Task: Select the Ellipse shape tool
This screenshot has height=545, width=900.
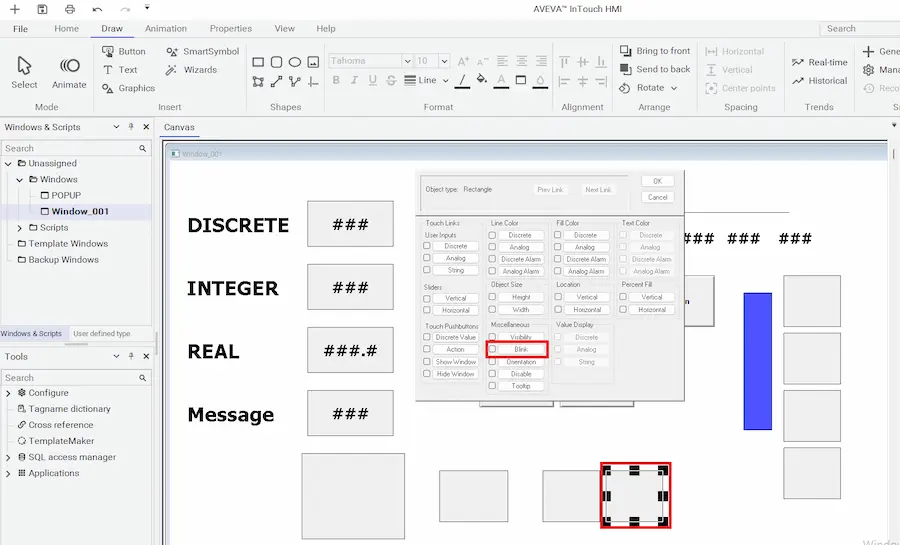Action: click(294, 62)
